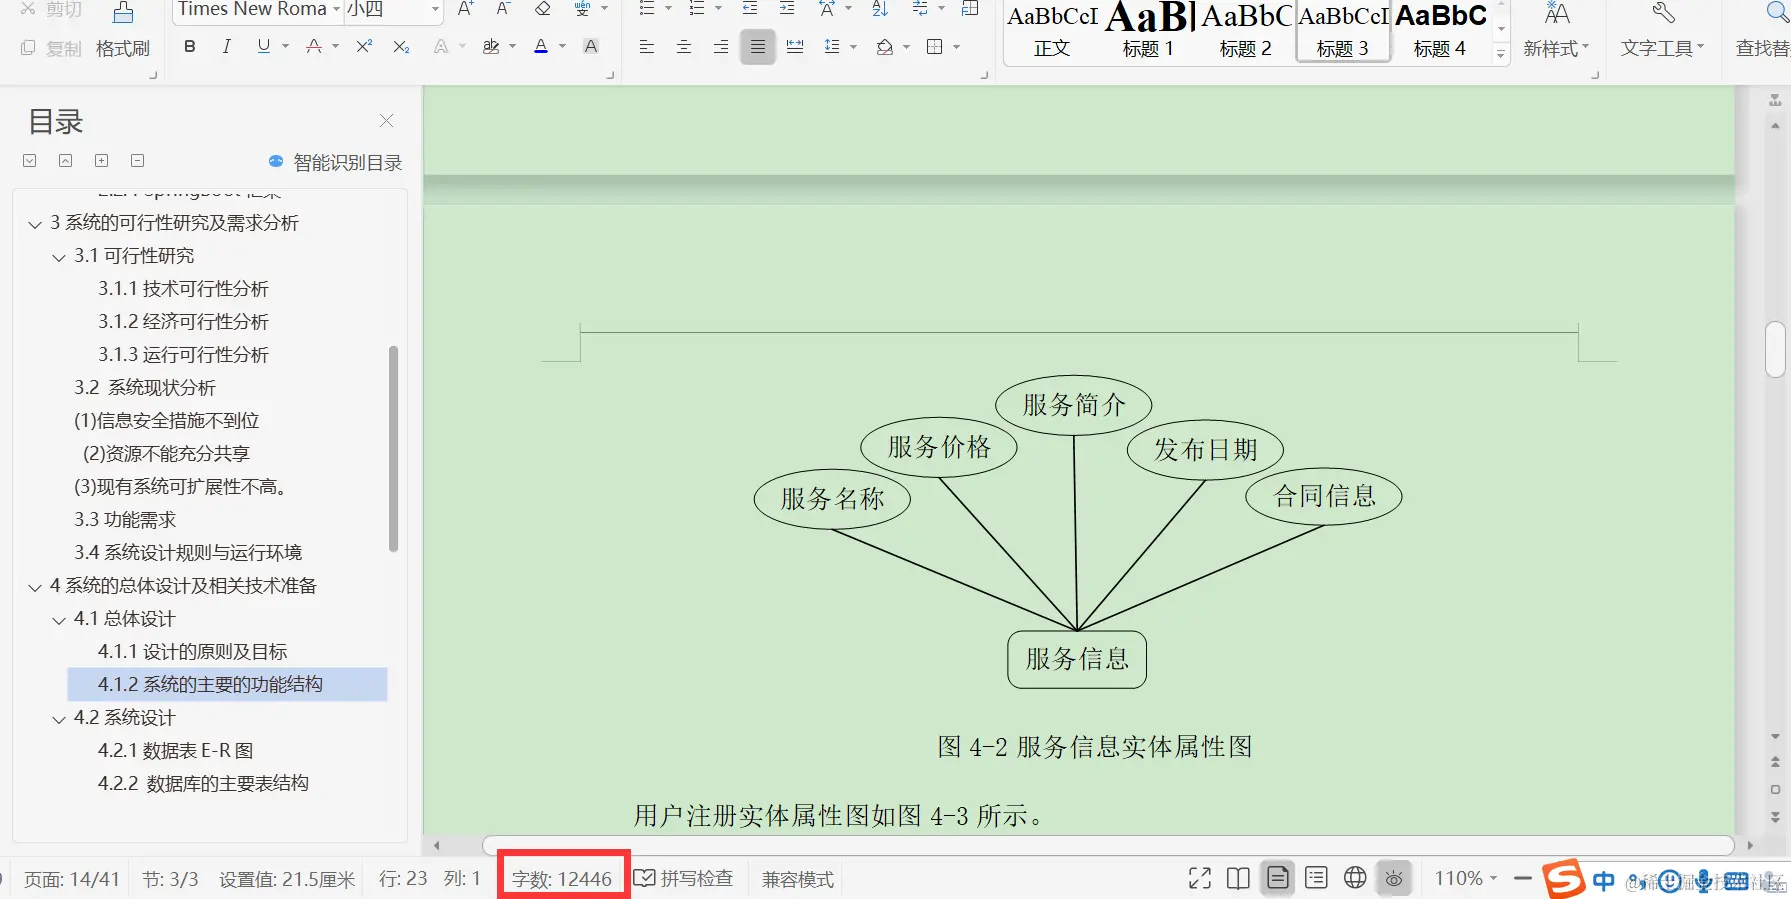Select the 正文 style

coord(1052,32)
